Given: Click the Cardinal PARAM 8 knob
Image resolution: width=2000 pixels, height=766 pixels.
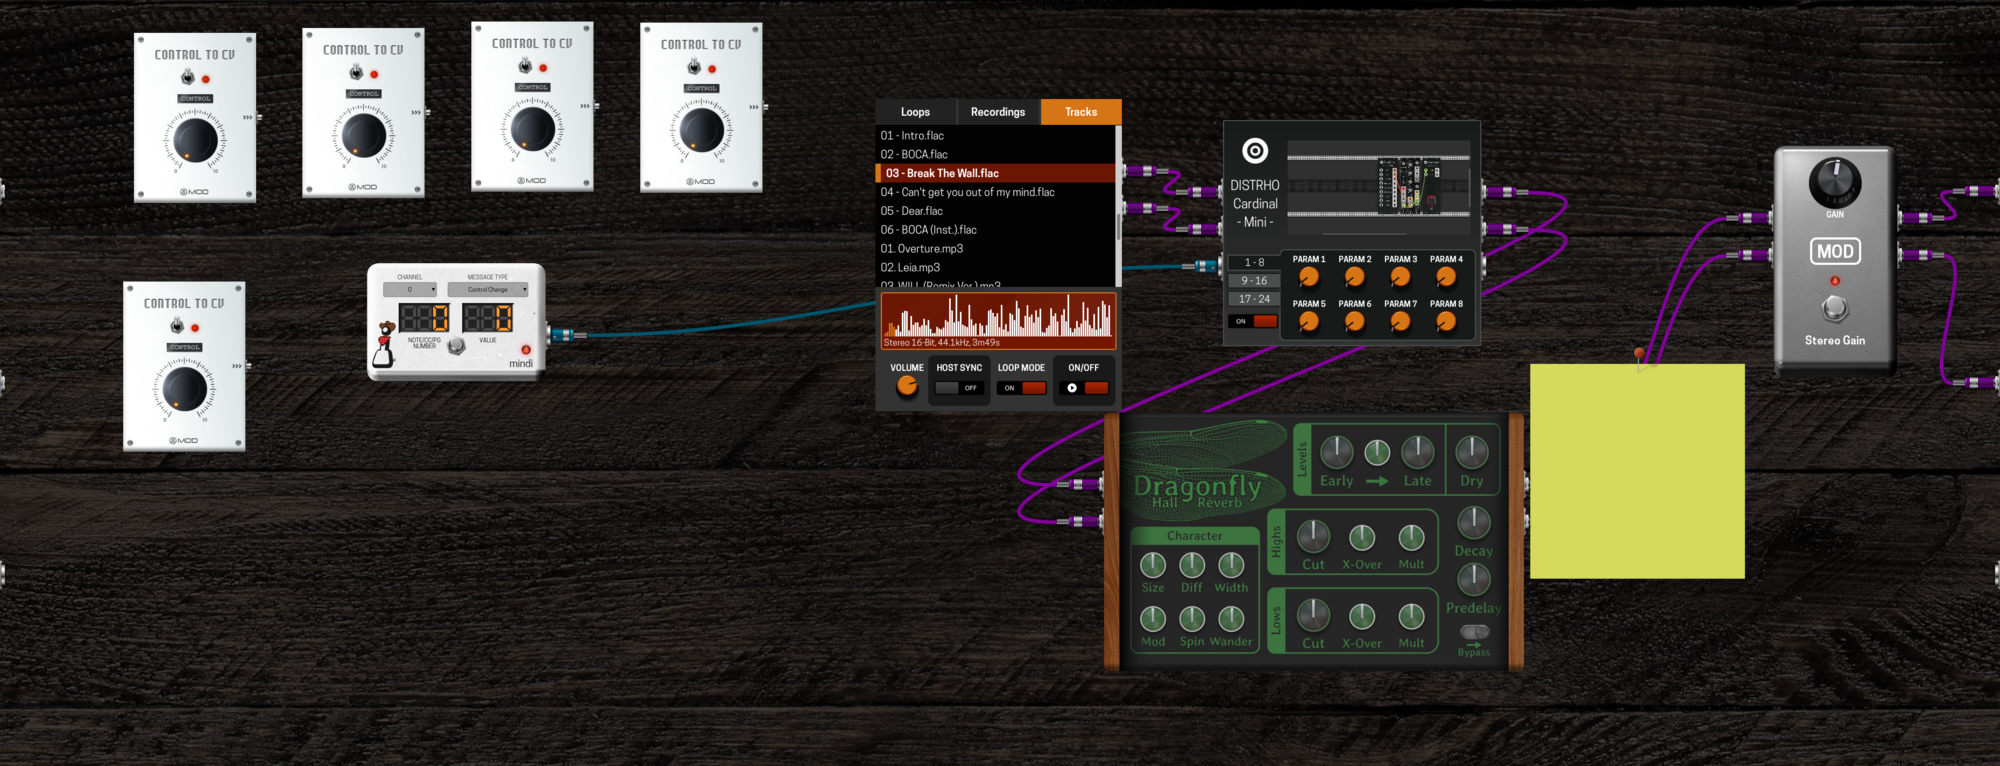Looking at the screenshot, I should 1446,321.
